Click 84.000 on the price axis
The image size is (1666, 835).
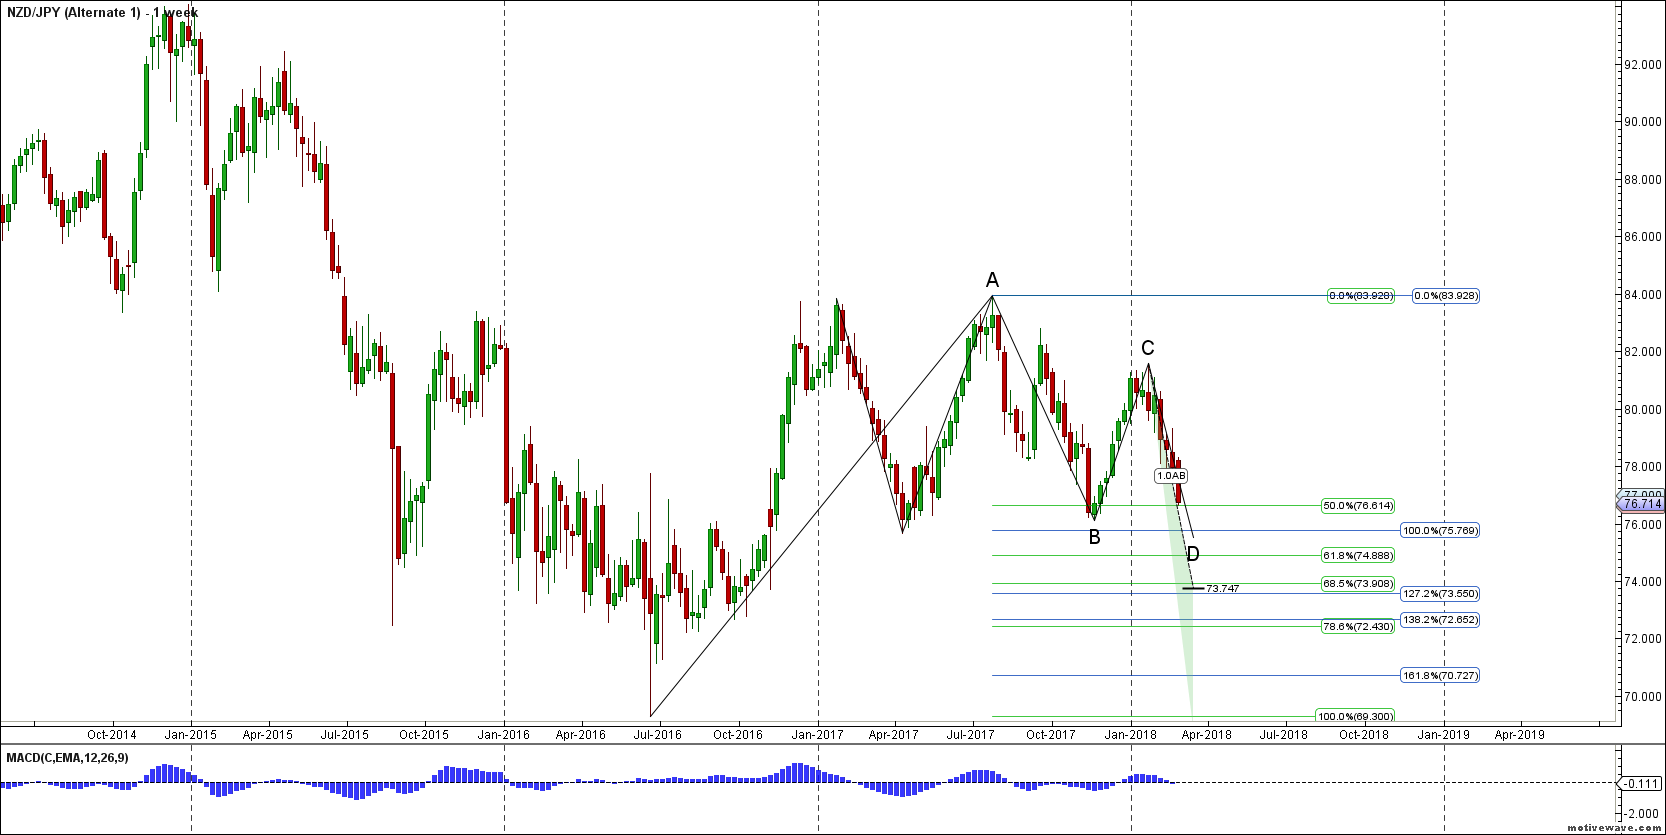tap(1645, 295)
